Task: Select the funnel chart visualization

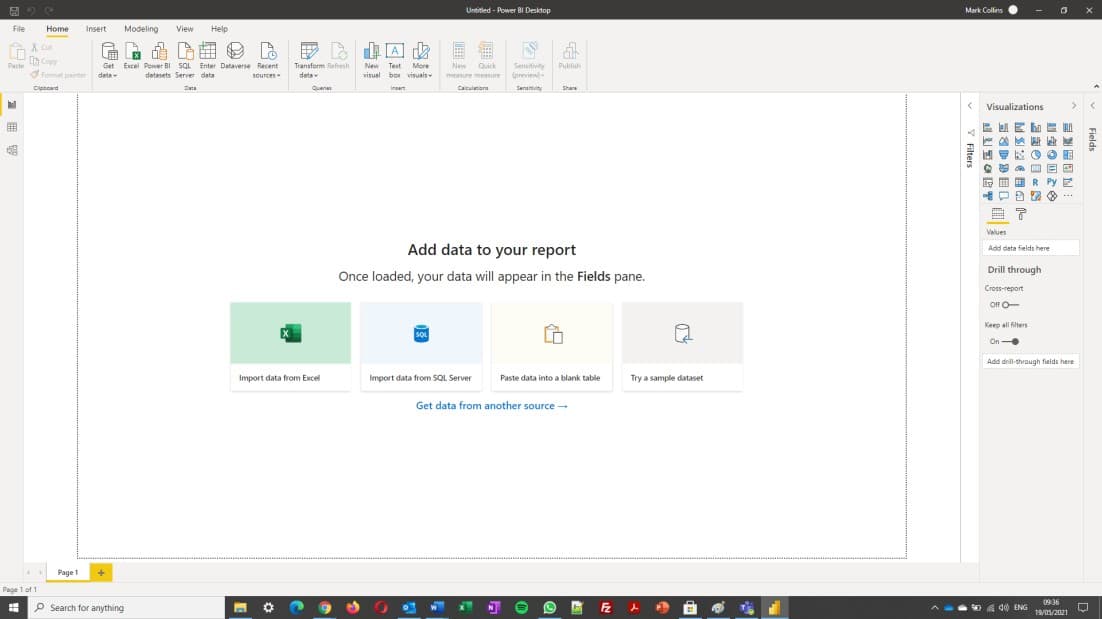Action: click(1004, 155)
